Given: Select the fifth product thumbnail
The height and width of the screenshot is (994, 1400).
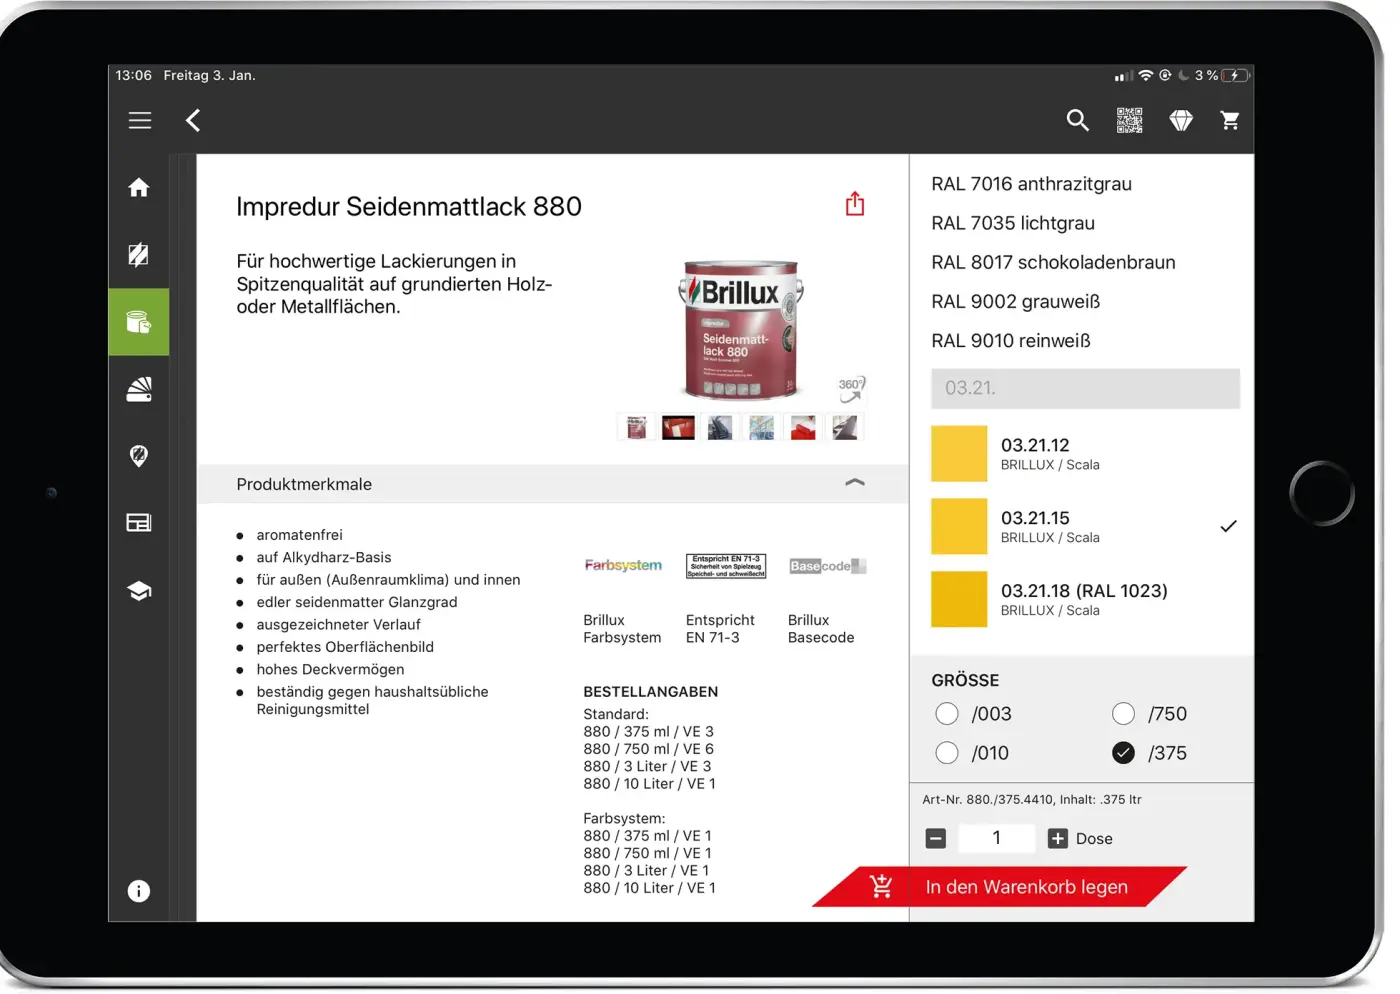Looking at the screenshot, I should (803, 428).
